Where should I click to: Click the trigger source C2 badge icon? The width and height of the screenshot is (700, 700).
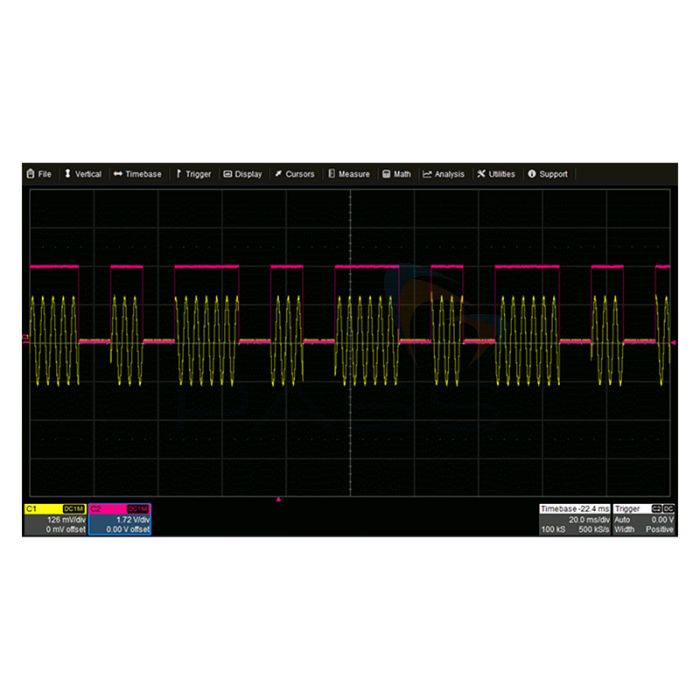[656, 509]
